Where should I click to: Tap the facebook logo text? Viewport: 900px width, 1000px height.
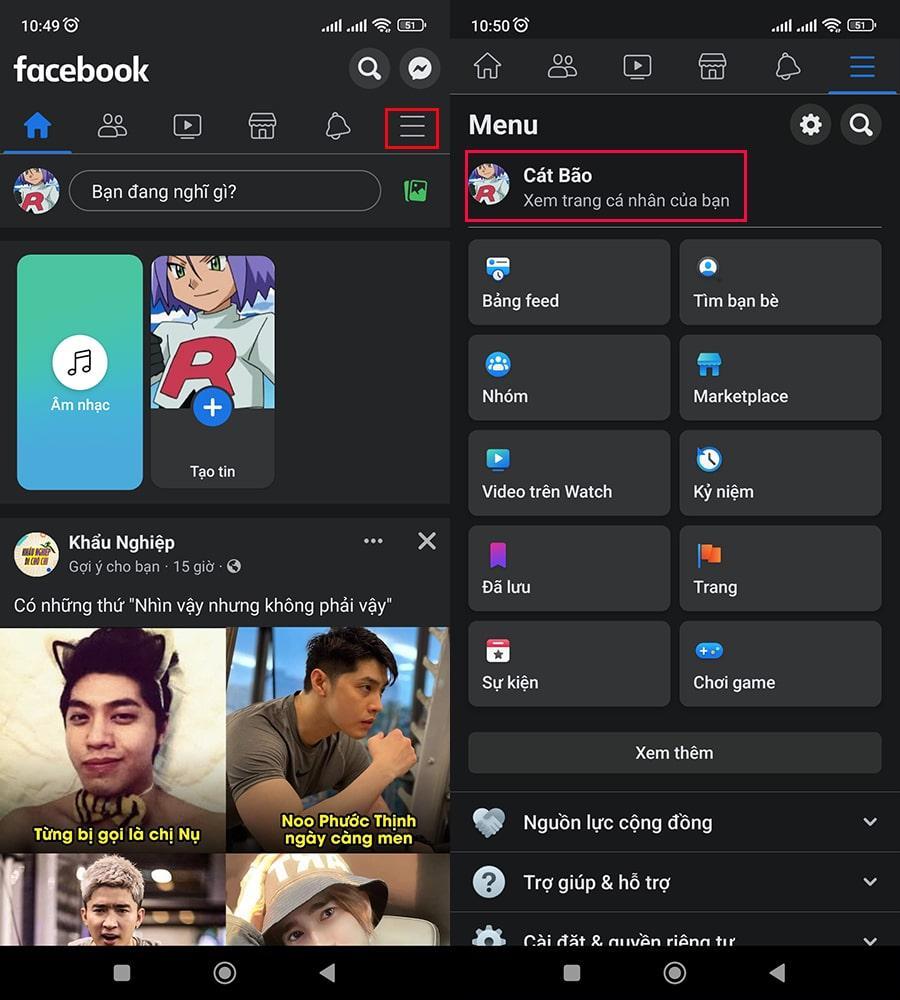81,69
